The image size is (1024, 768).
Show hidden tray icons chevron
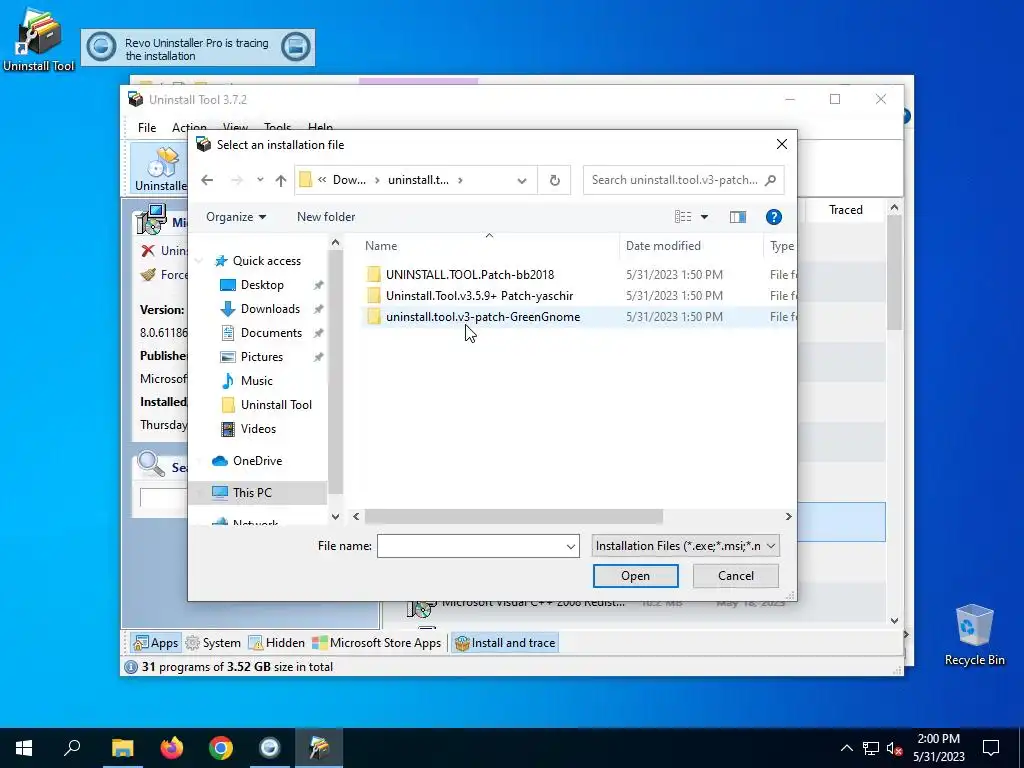846,748
